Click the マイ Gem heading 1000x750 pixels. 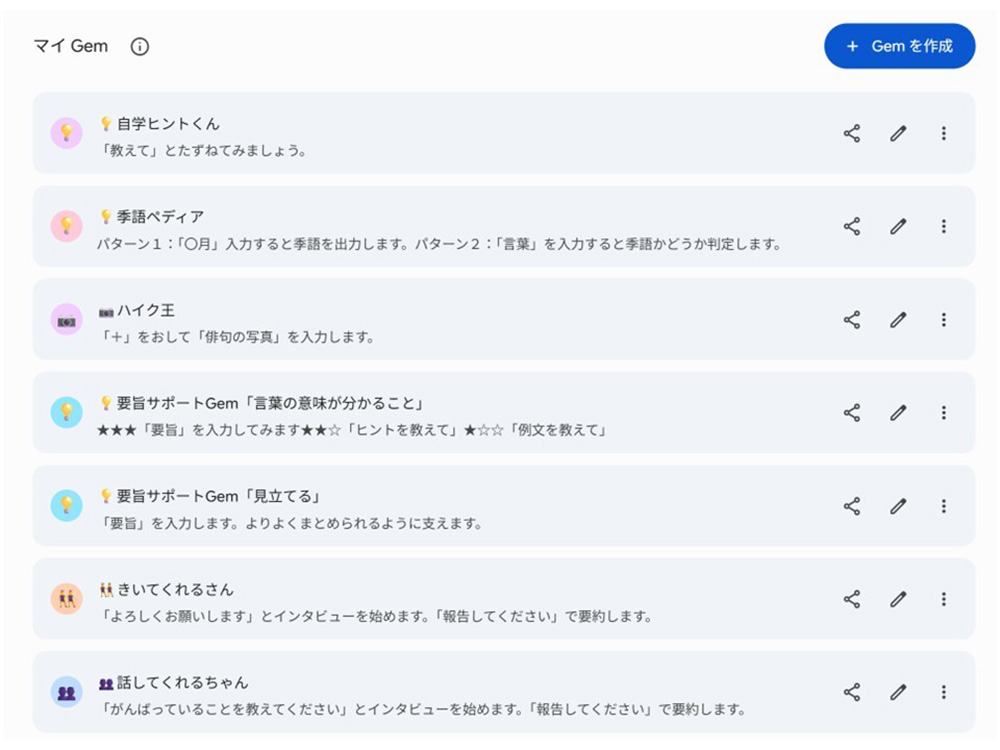click(71, 46)
